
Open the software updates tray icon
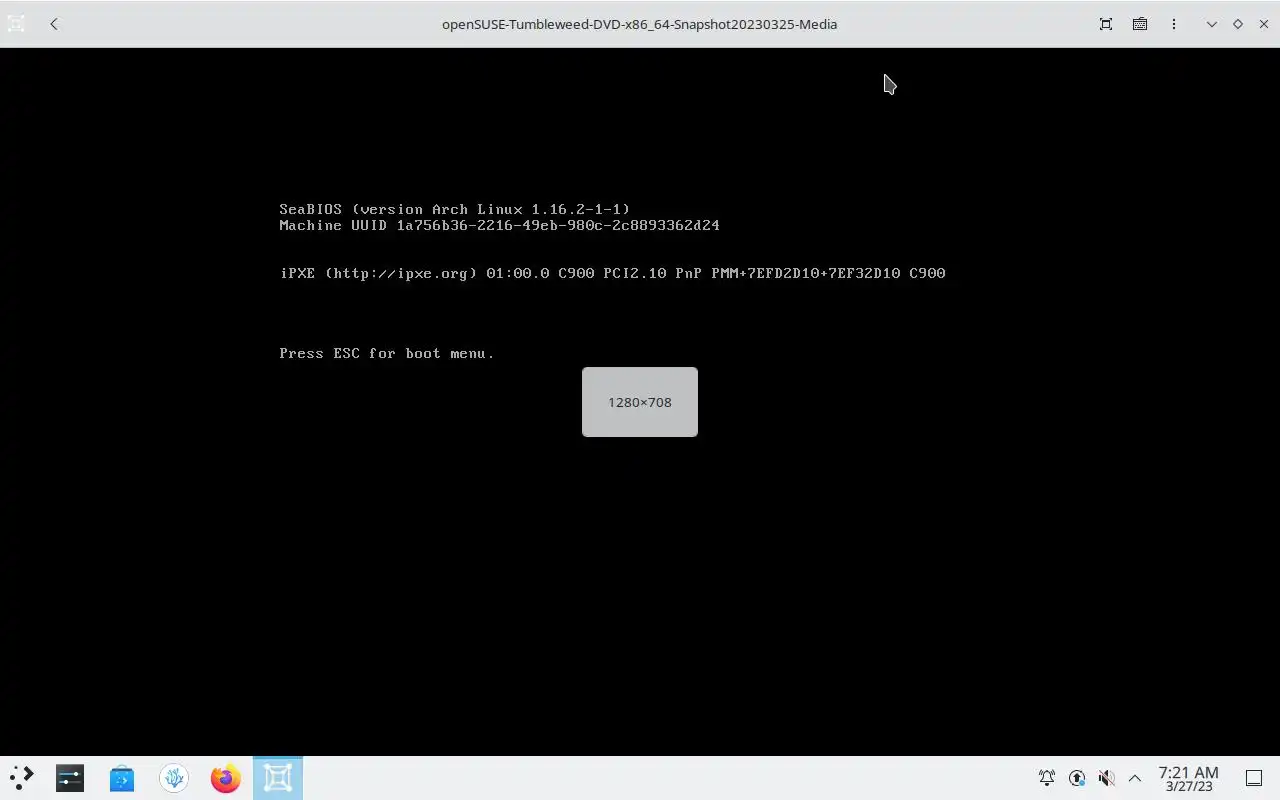[x=1077, y=778]
